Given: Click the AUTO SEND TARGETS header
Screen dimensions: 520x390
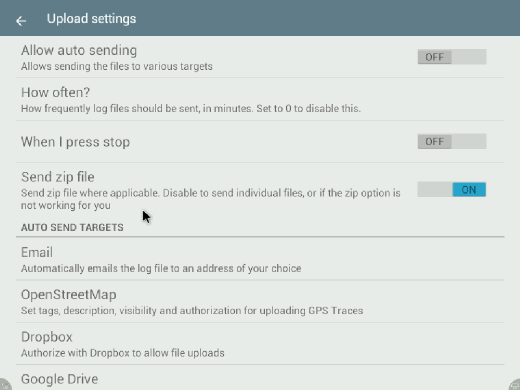Looking at the screenshot, I should pyautogui.click(x=72, y=227).
